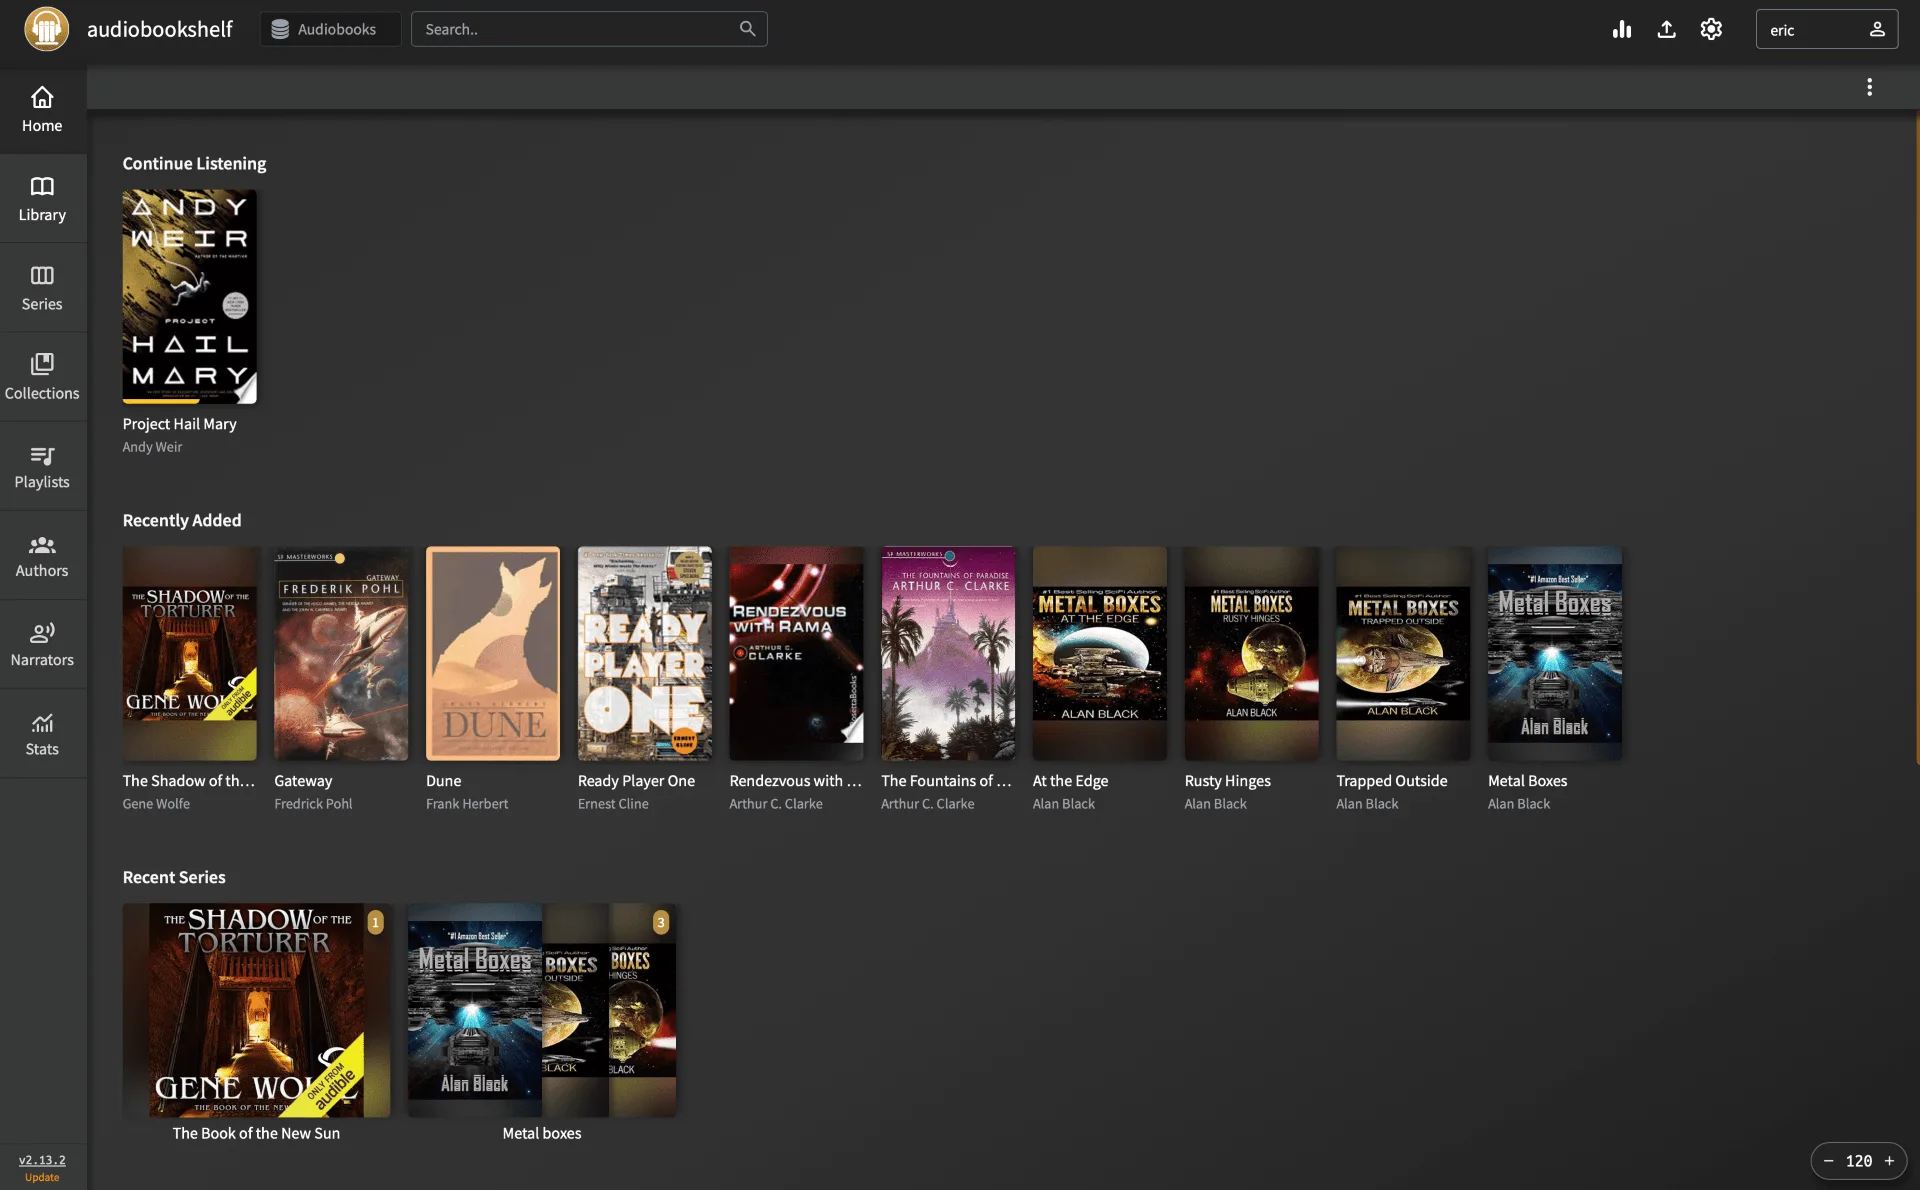The image size is (1920, 1190).
Task: View listening Stats from sidebar
Action: (42, 733)
